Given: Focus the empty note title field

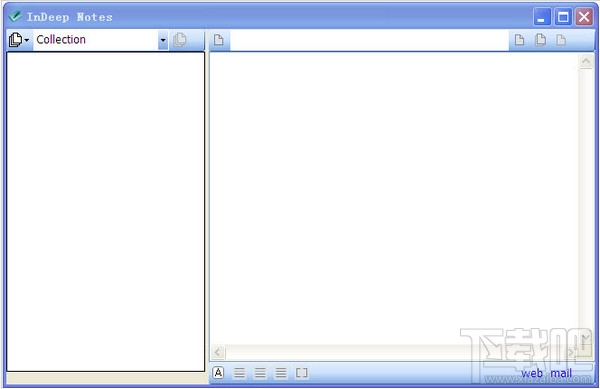Looking at the screenshot, I should pyautogui.click(x=369, y=40).
